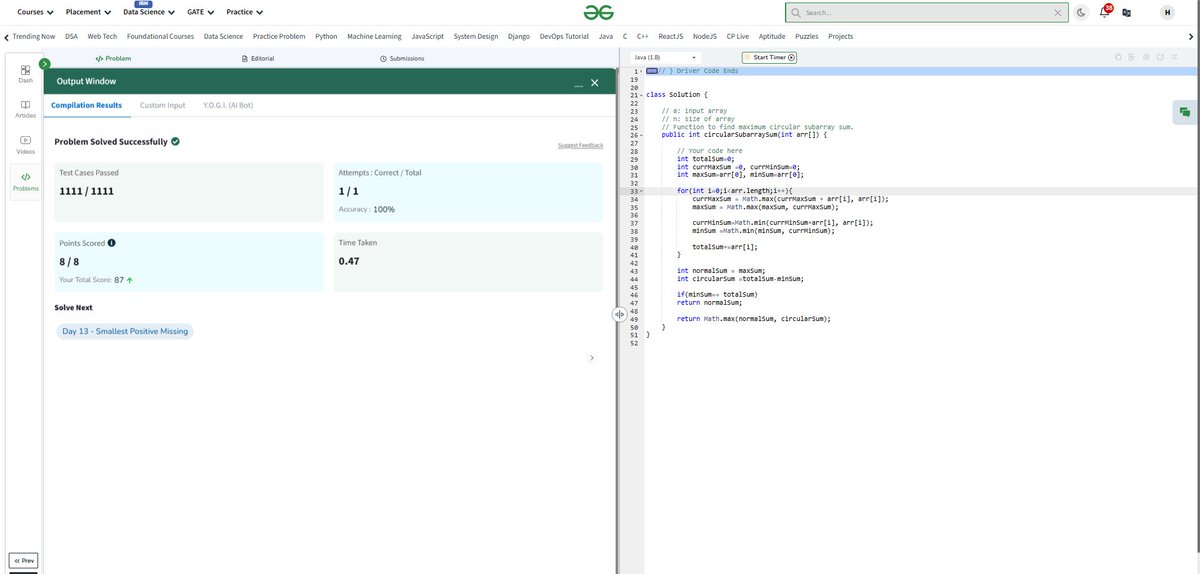Click the 100% accuracy value

click(x=384, y=210)
